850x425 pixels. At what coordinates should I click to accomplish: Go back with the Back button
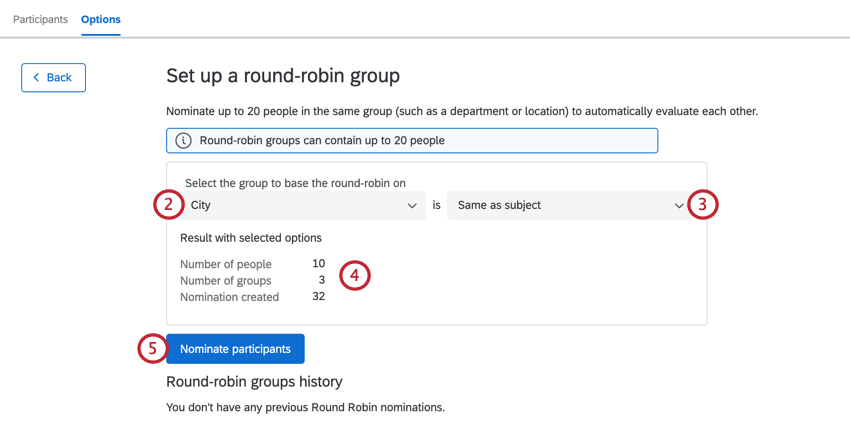[53, 77]
